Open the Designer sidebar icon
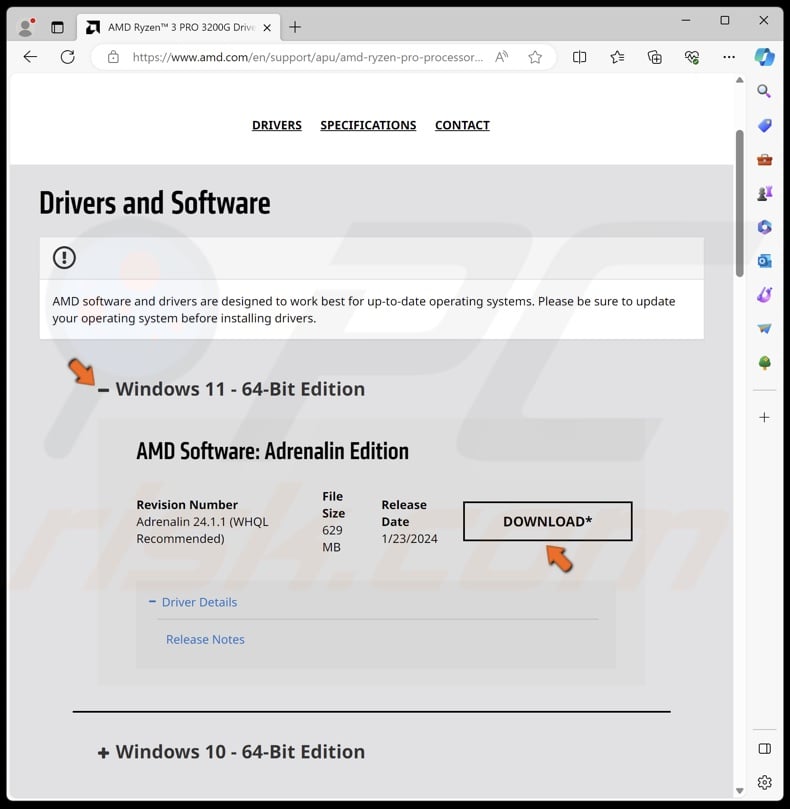Screen dimensions: 790x809 coord(765,295)
